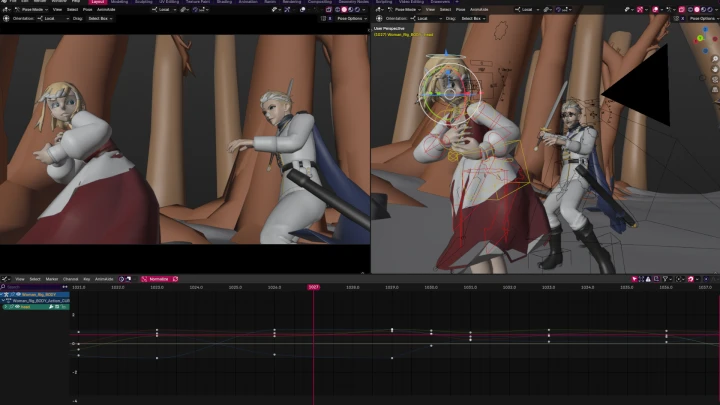The width and height of the screenshot is (720, 405).
Task: Click the 1027 current frame marker
Action: 314,287
